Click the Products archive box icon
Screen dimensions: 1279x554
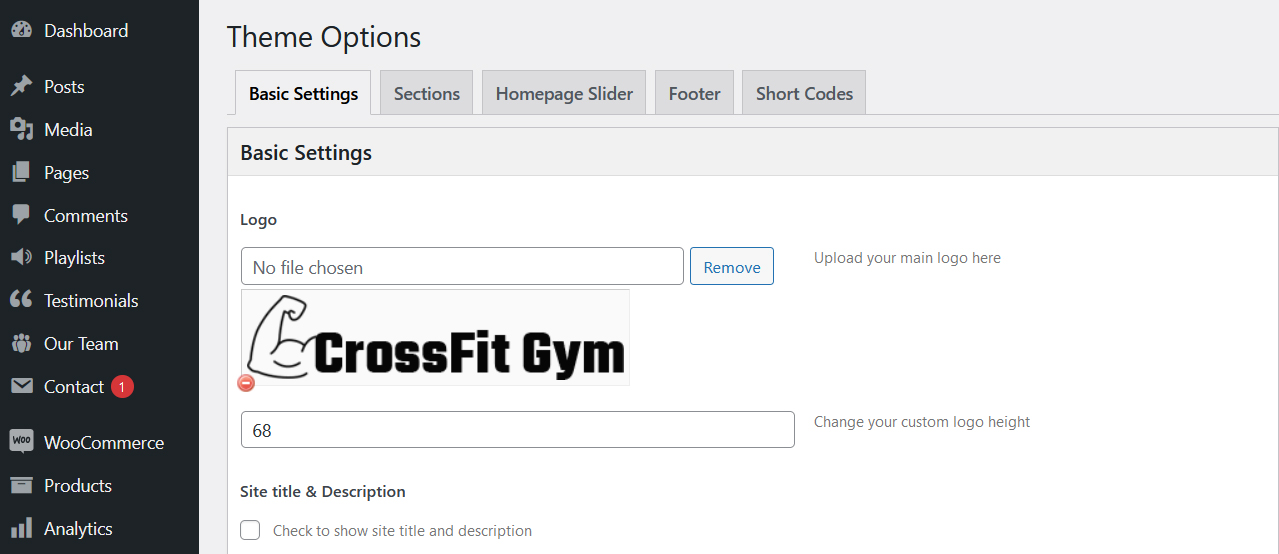[21, 486]
